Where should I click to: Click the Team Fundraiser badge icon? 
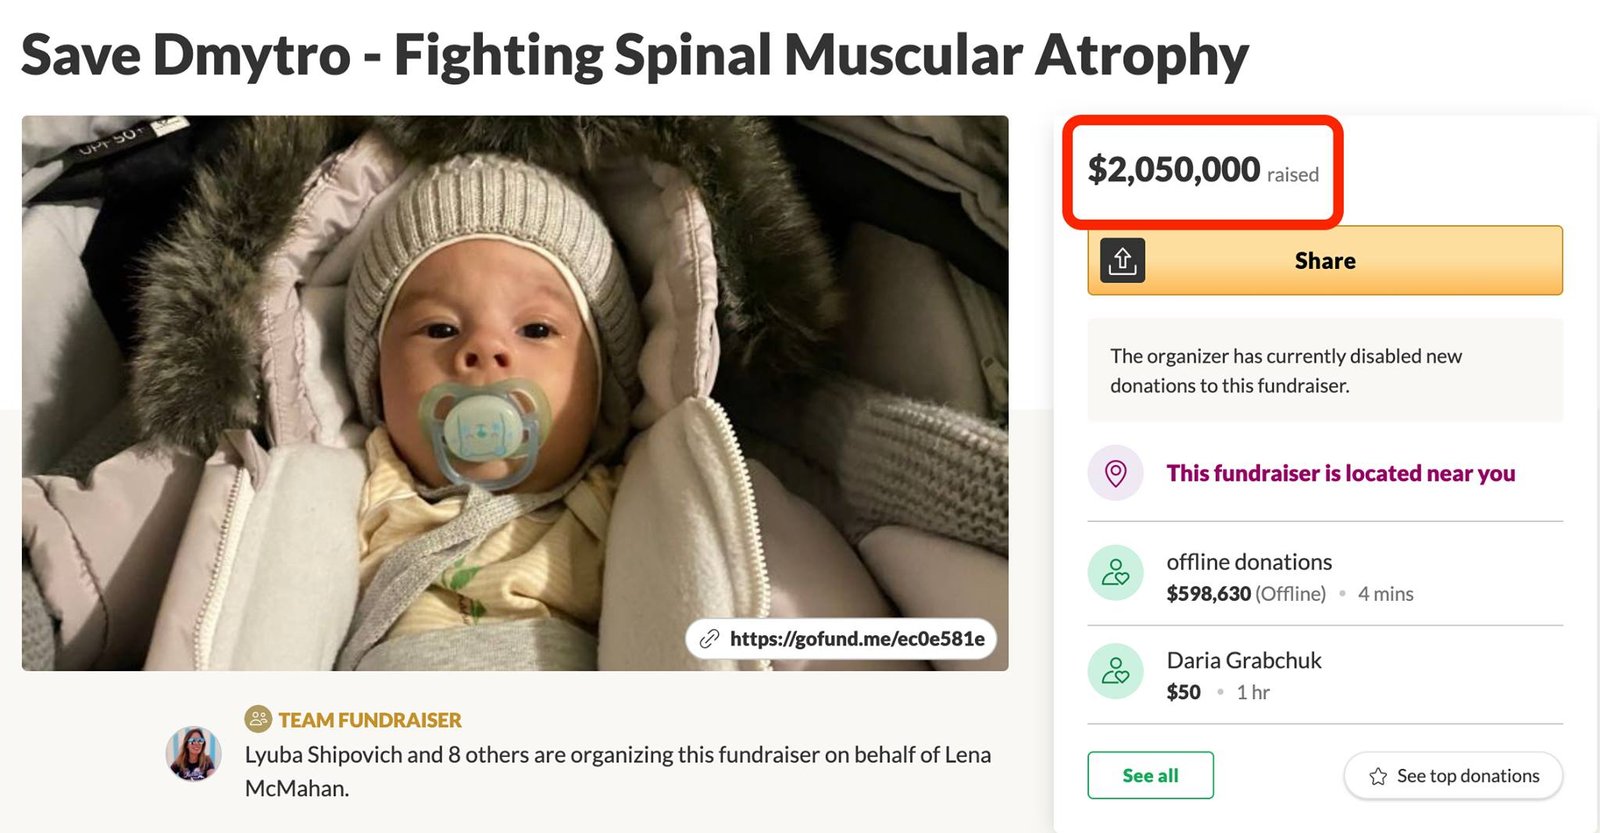point(258,719)
